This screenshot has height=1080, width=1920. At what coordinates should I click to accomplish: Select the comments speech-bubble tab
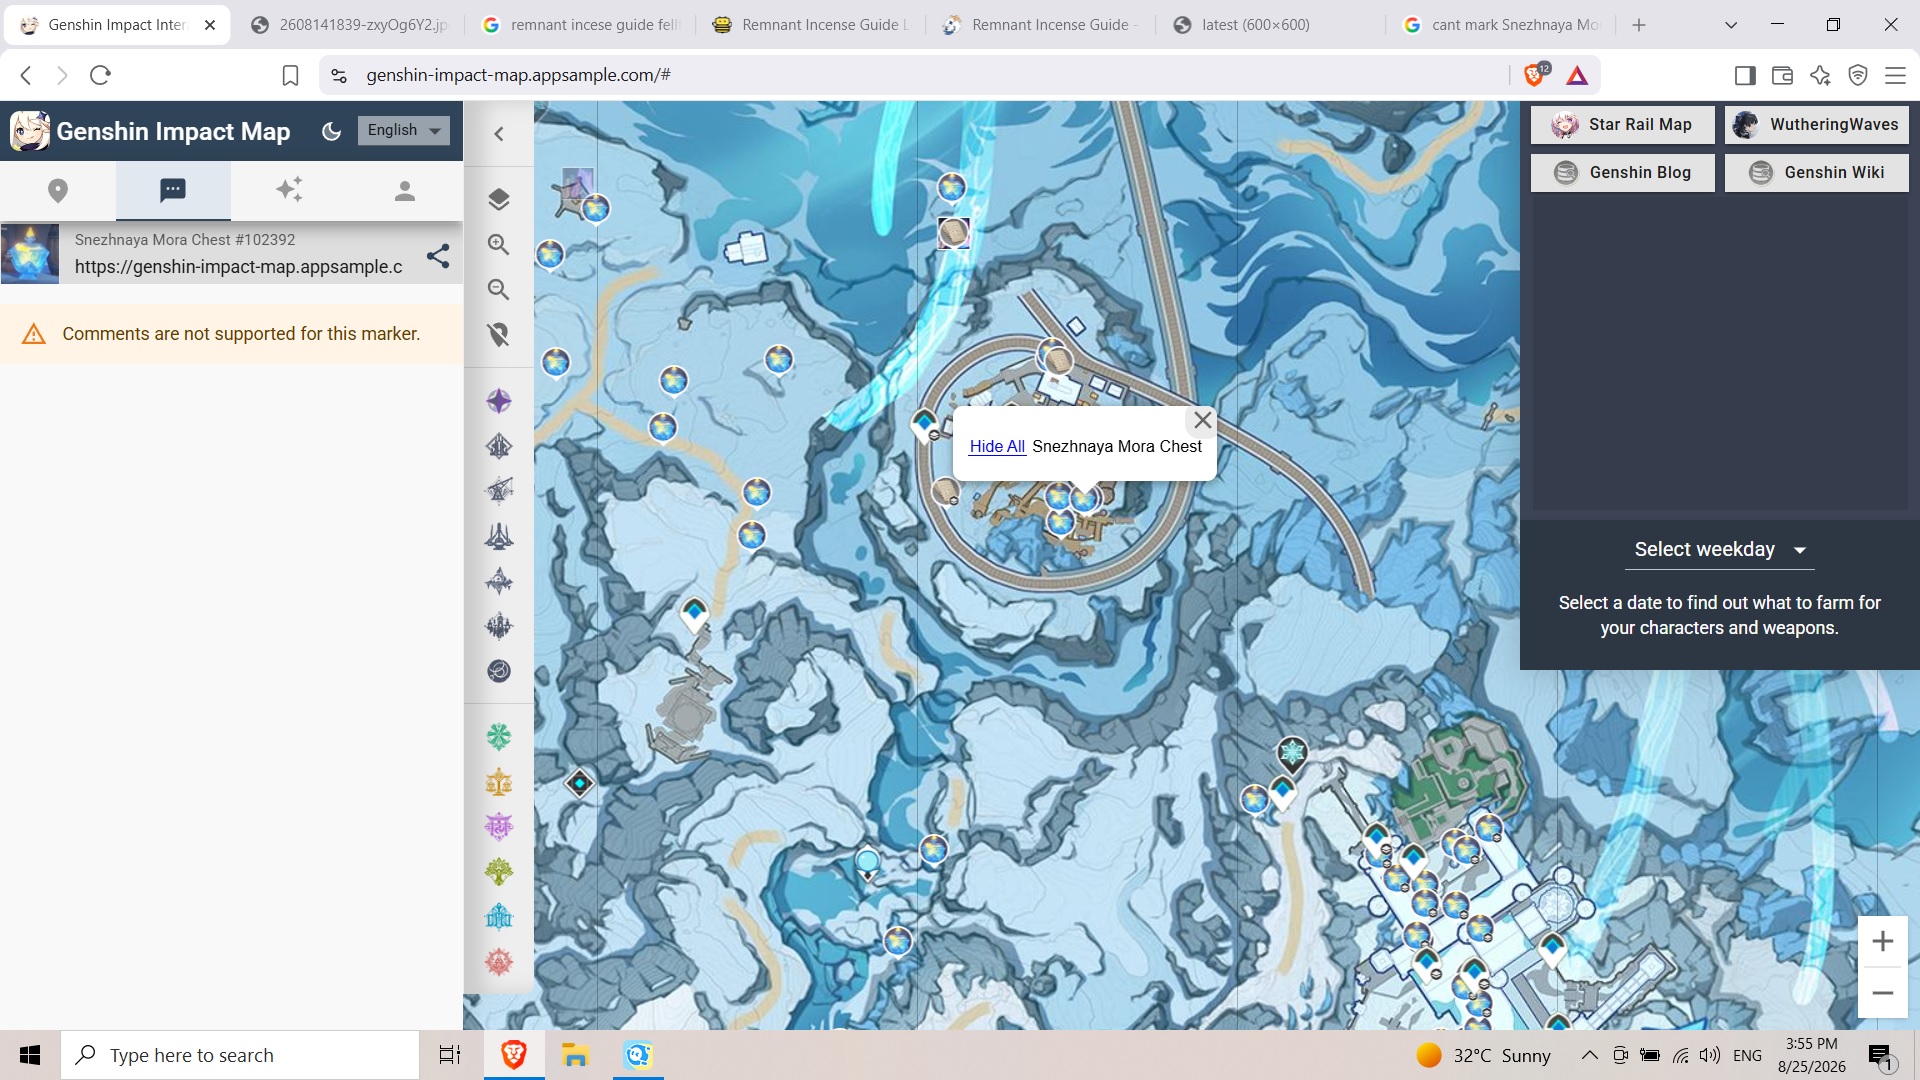point(173,190)
